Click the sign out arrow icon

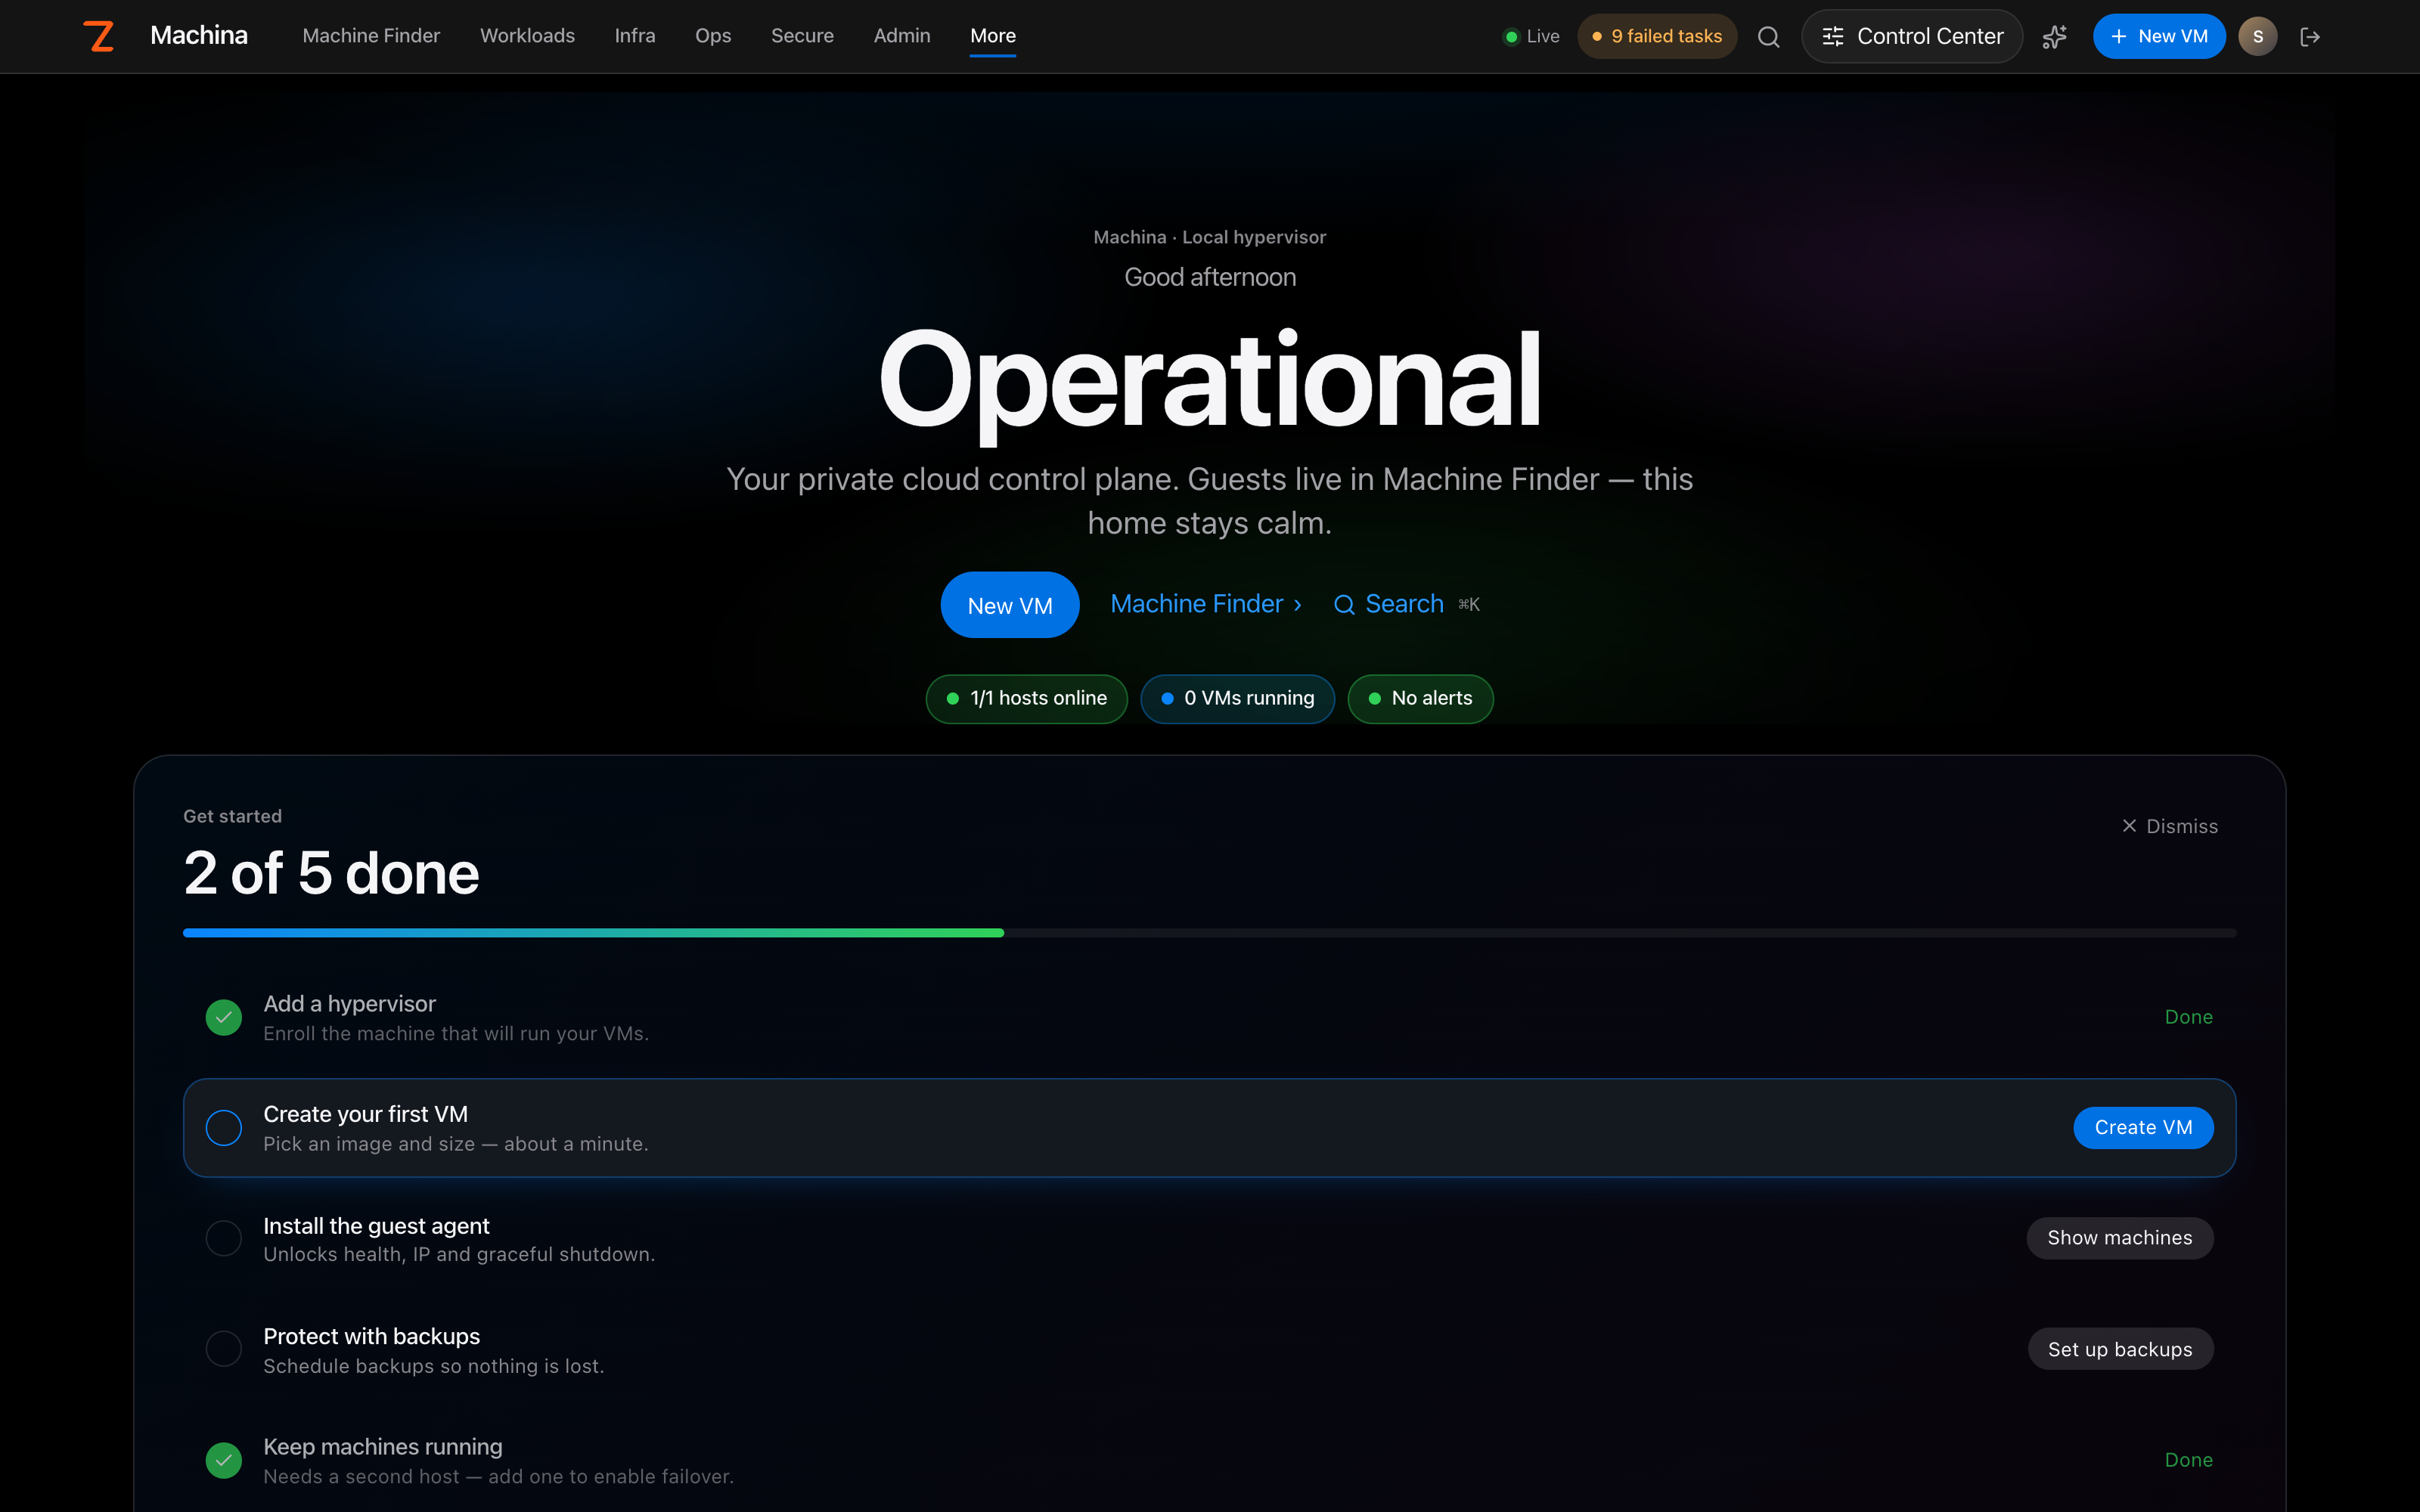2310,37
